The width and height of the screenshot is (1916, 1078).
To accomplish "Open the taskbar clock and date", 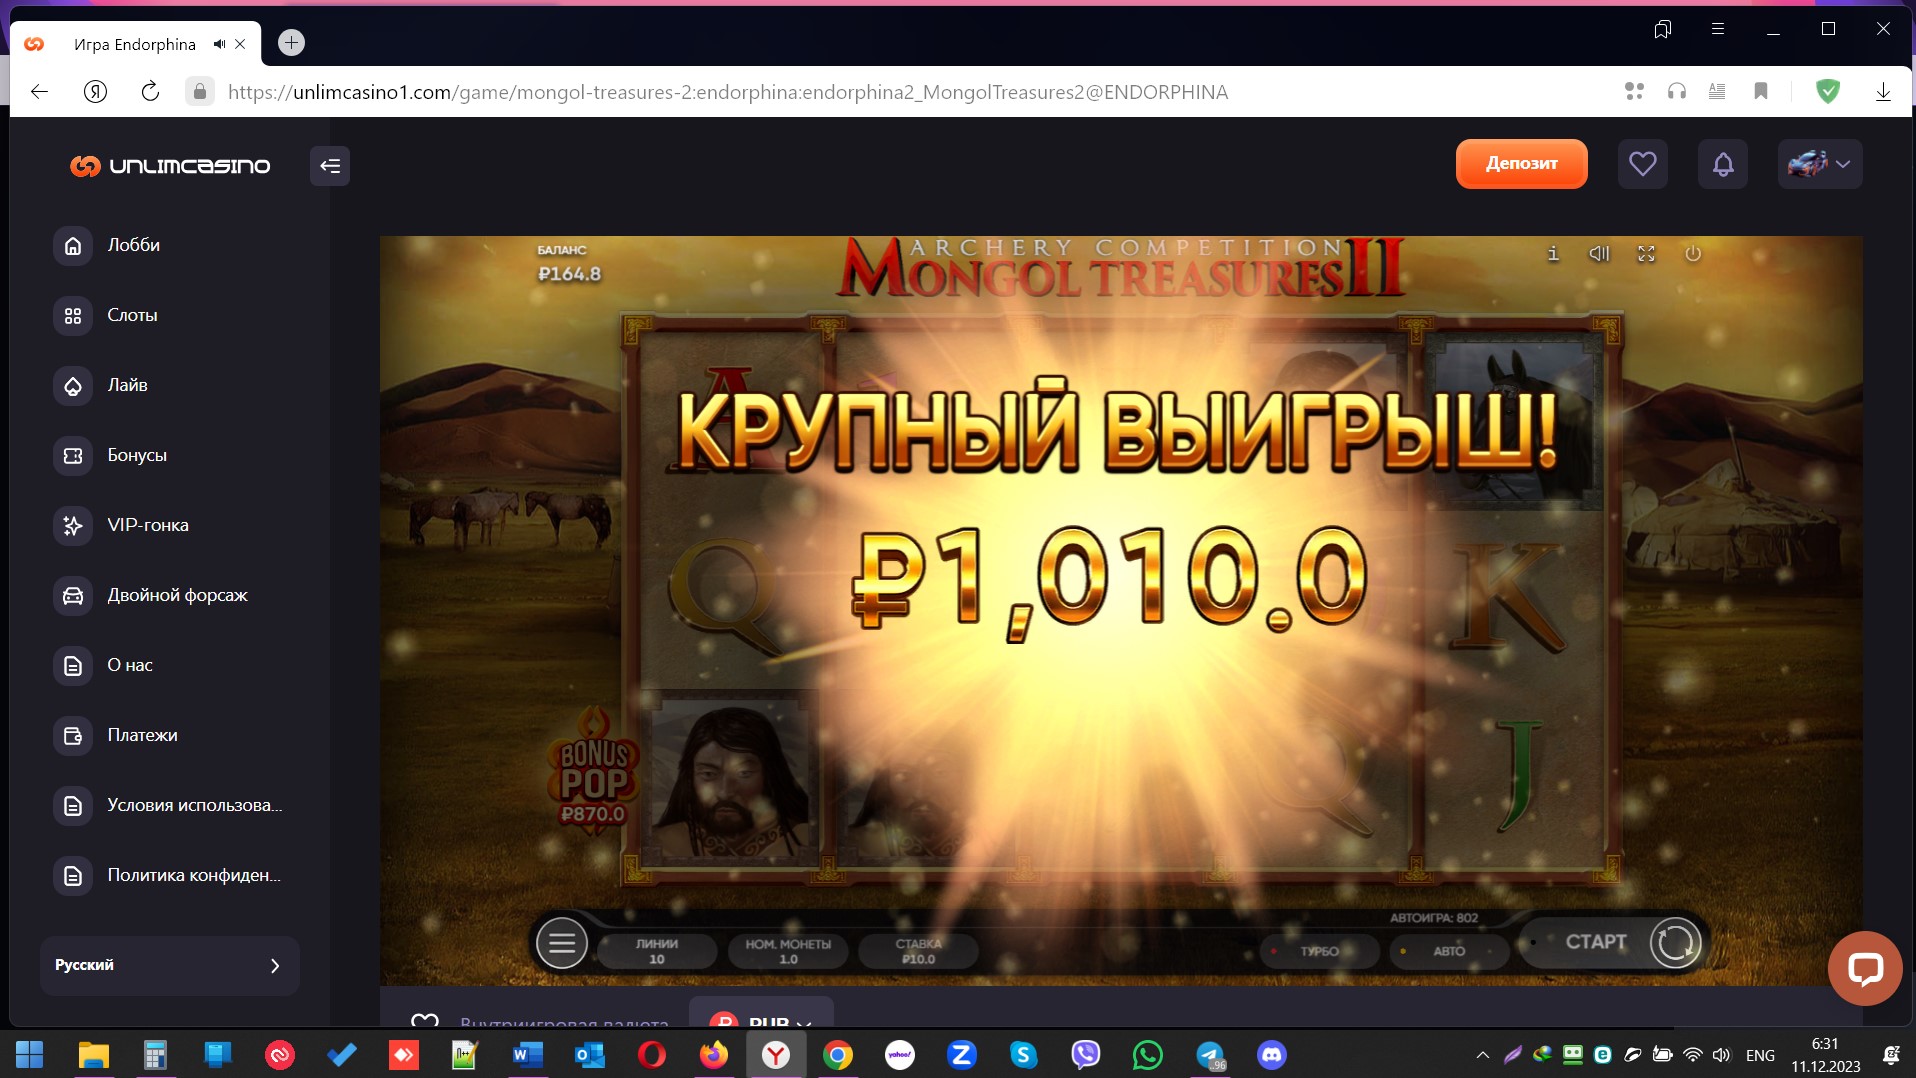I will [x=1825, y=1055].
